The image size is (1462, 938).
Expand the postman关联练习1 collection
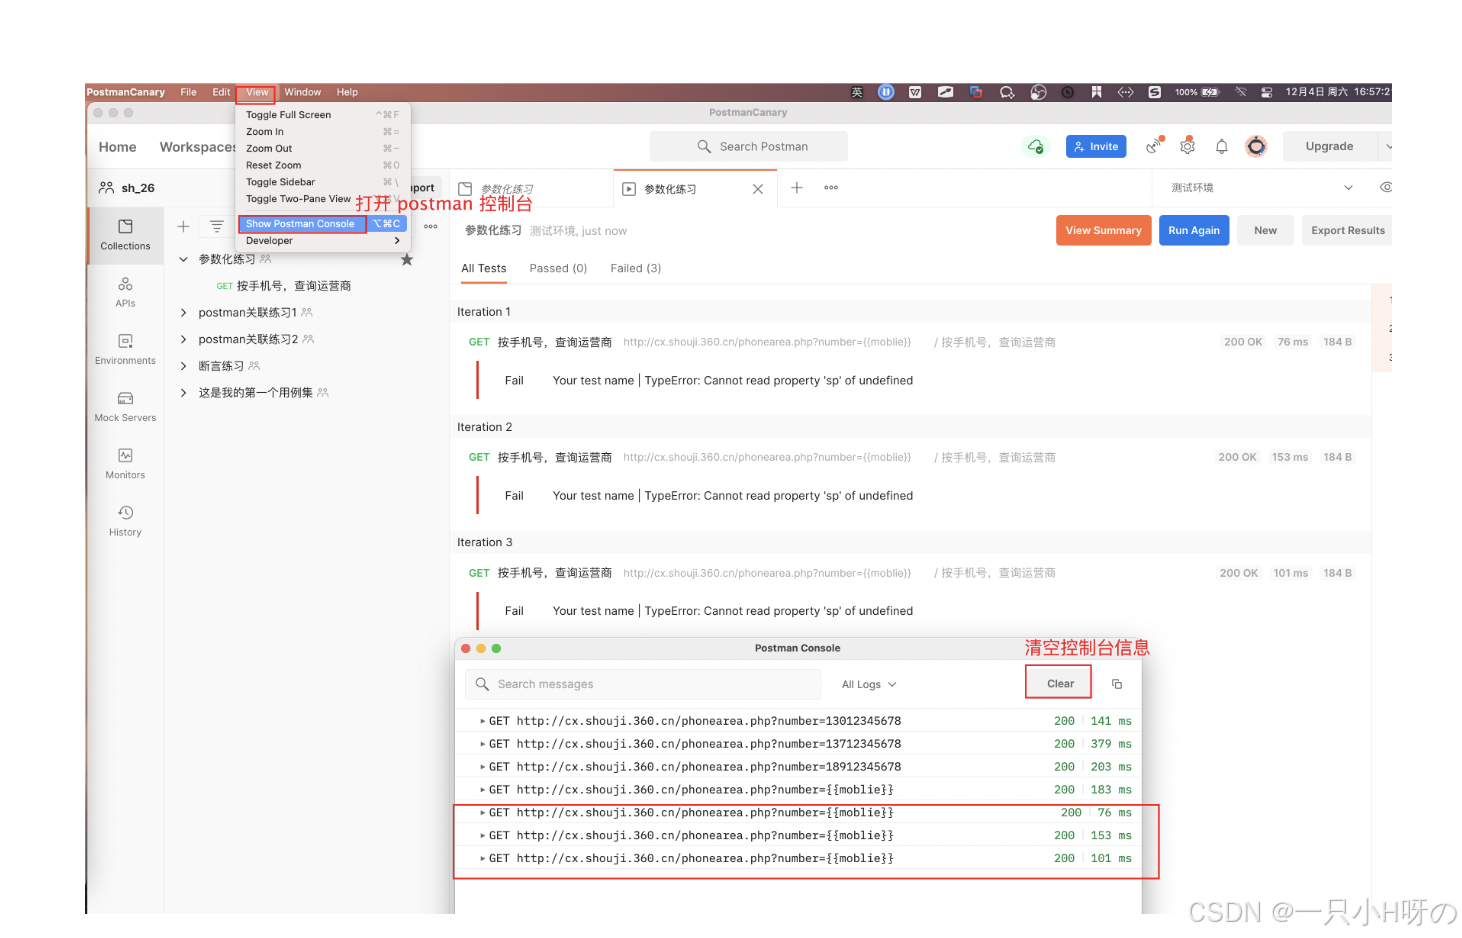(183, 313)
